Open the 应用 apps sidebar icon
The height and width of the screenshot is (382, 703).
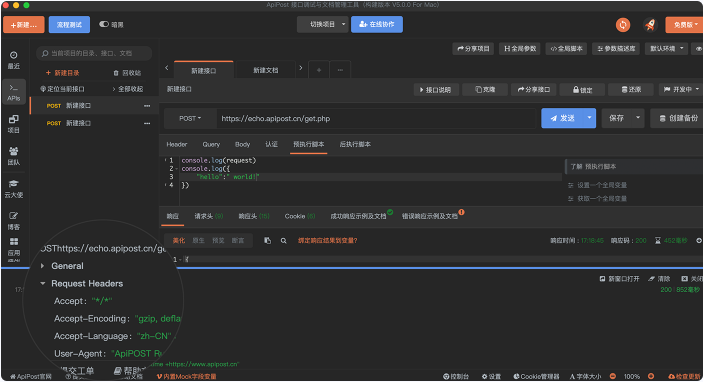click(13, 247)
